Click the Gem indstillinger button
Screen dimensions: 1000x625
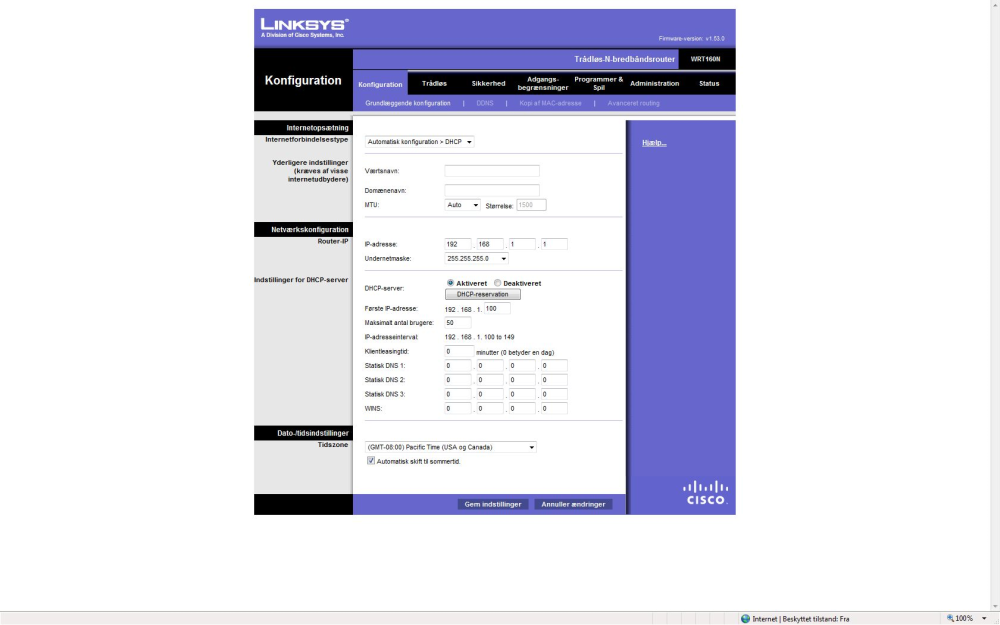pyautogui.click(x=493, y=504)
